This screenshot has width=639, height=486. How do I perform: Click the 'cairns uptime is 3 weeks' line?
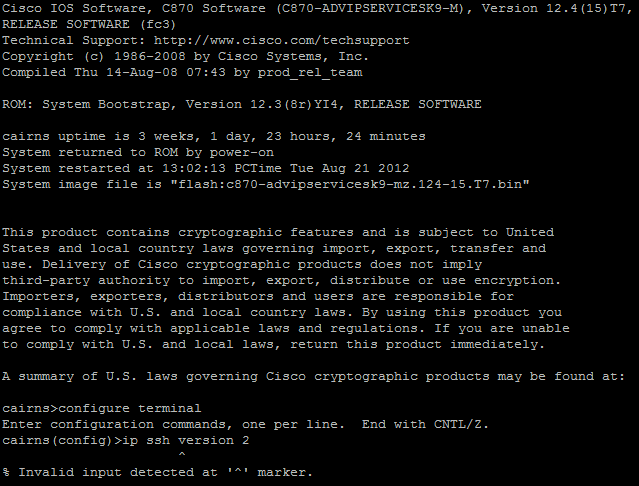pyautogui.click(x=214, y=136)
